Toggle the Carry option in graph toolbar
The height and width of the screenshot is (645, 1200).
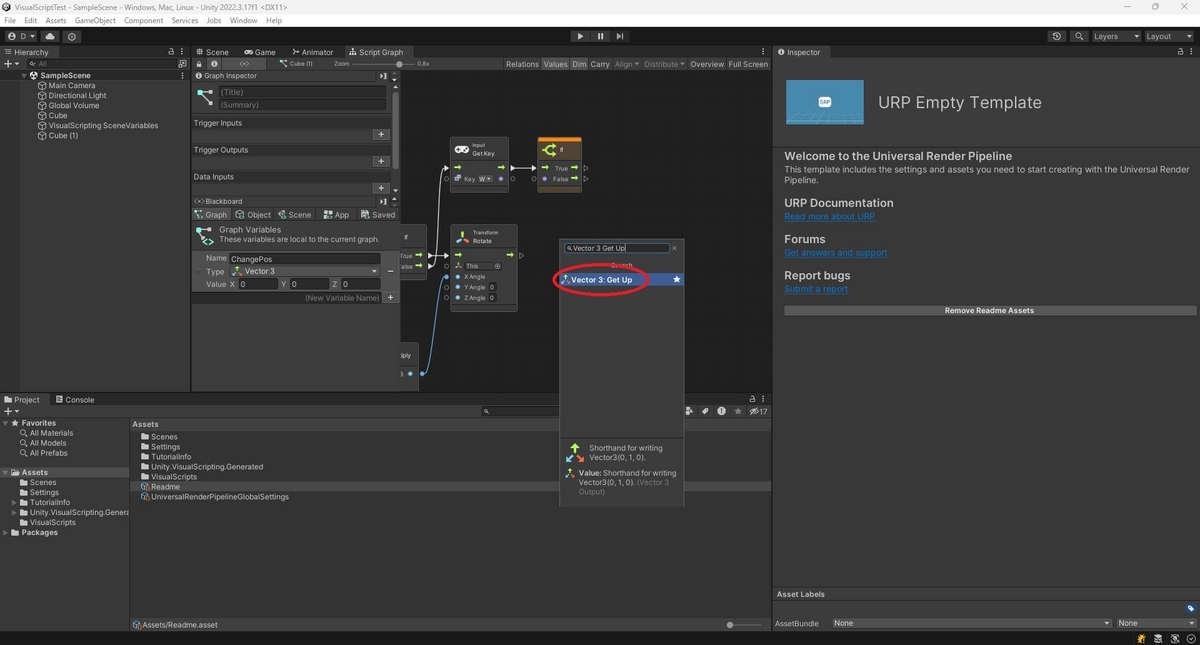[x=600, y=64]
